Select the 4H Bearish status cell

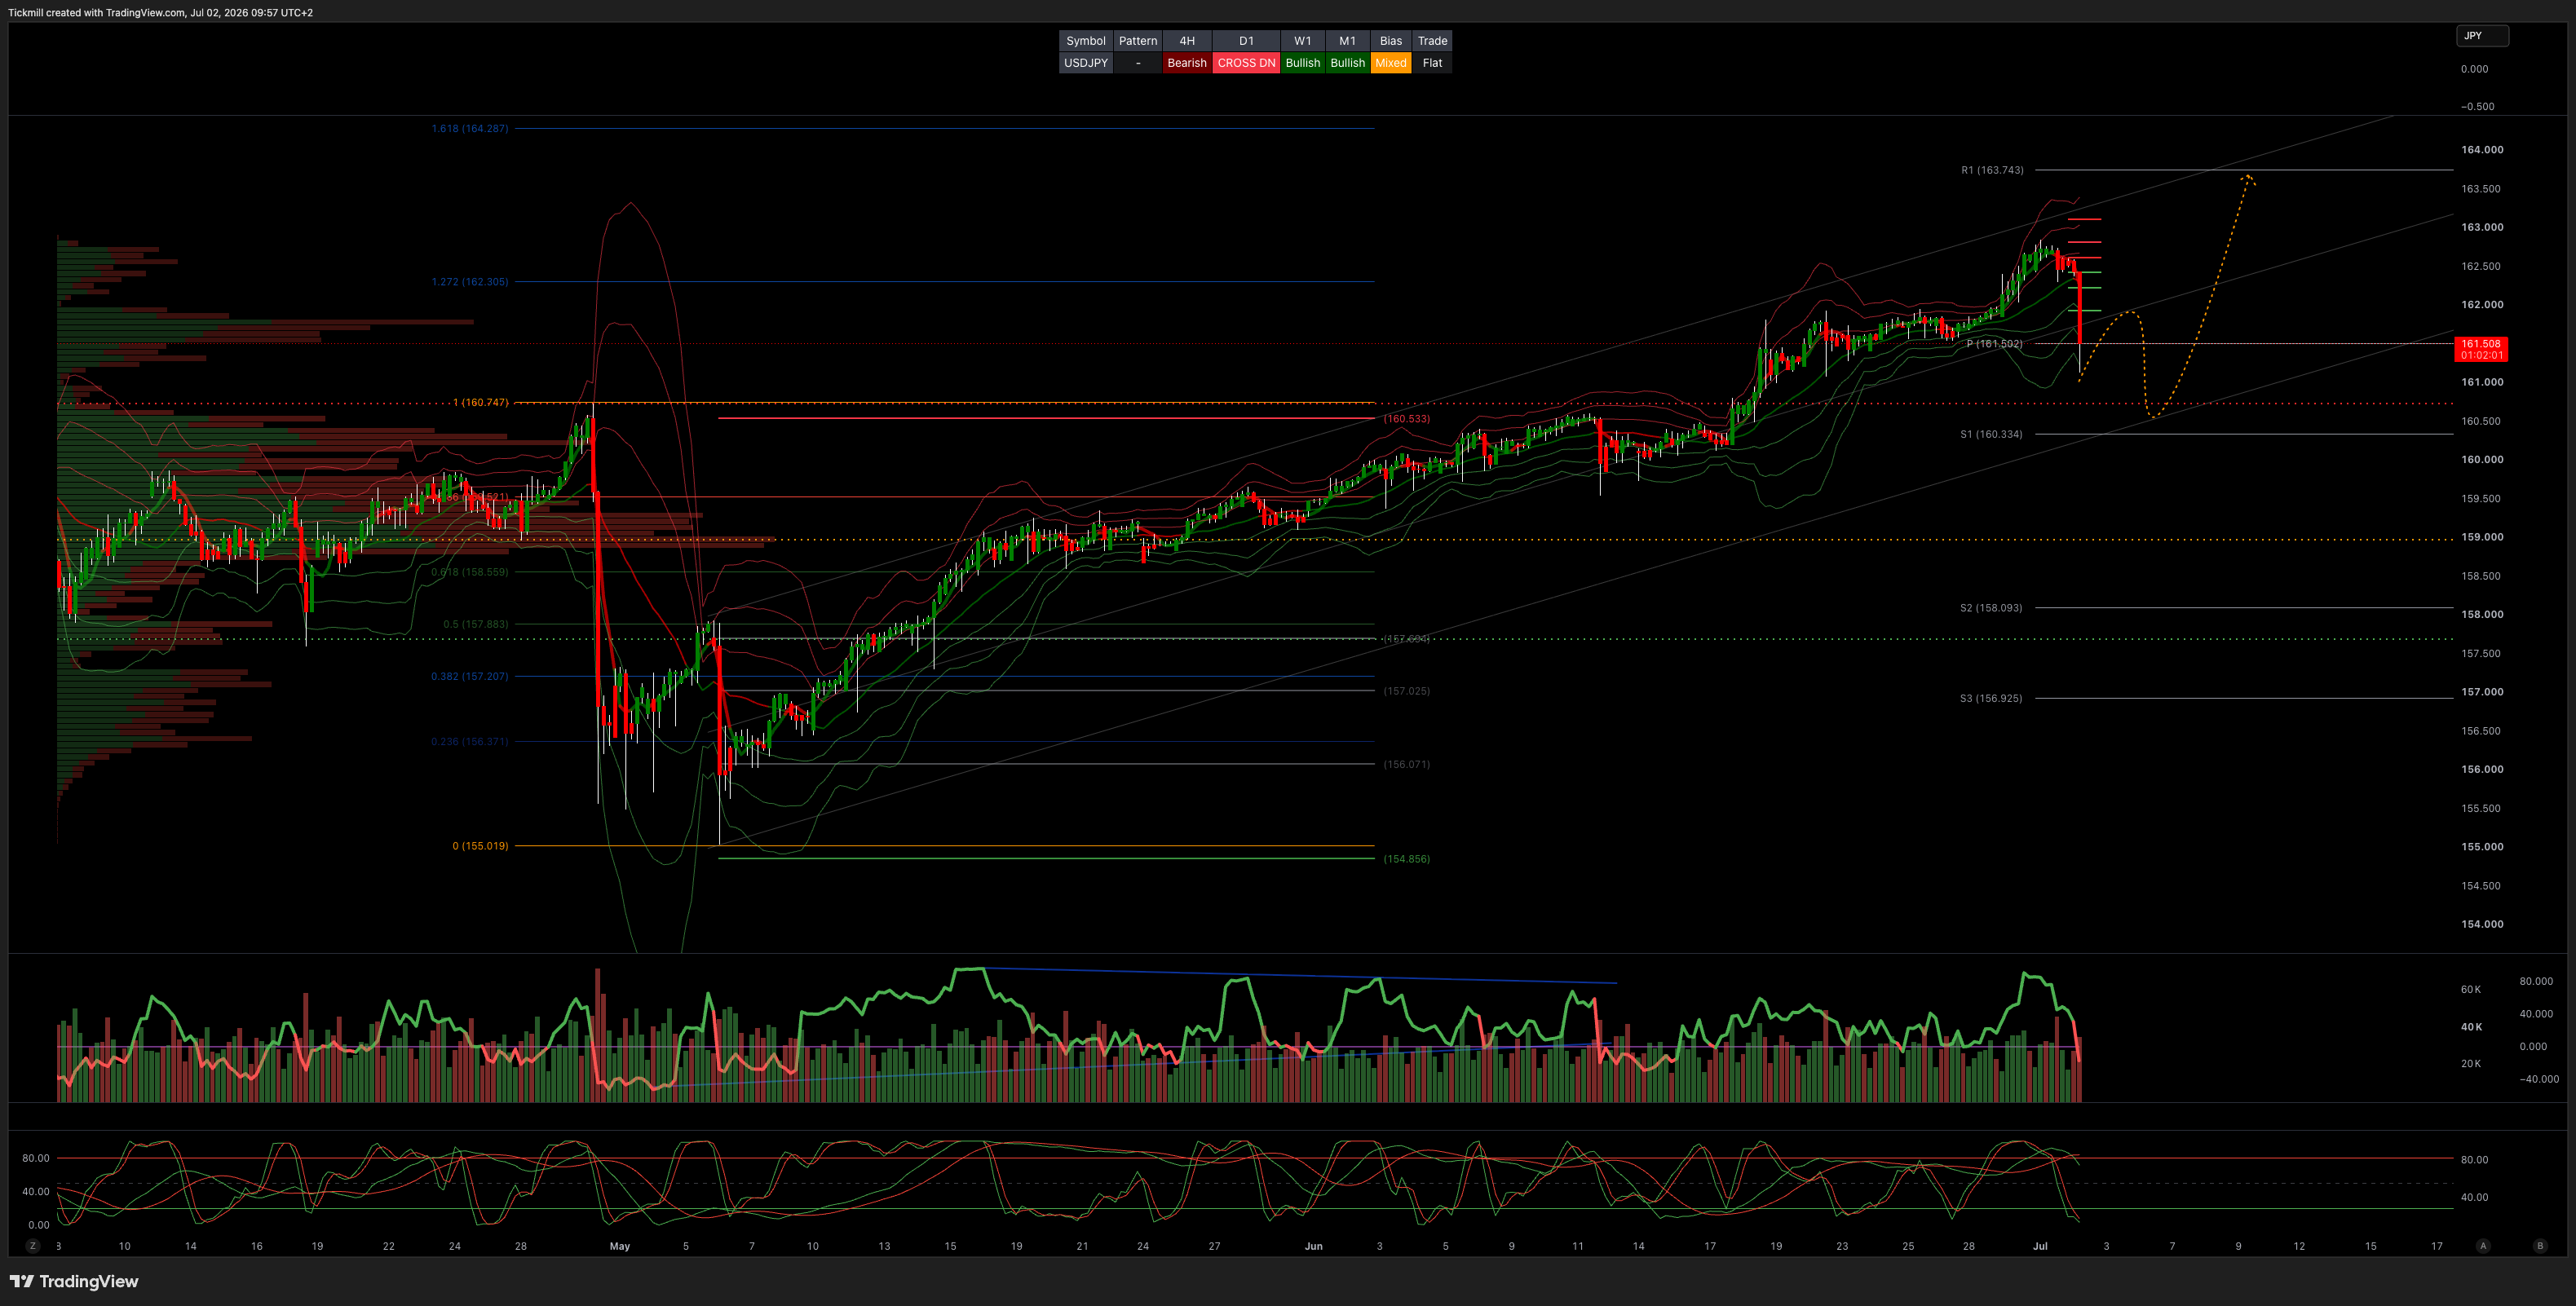coord(1187,63)
